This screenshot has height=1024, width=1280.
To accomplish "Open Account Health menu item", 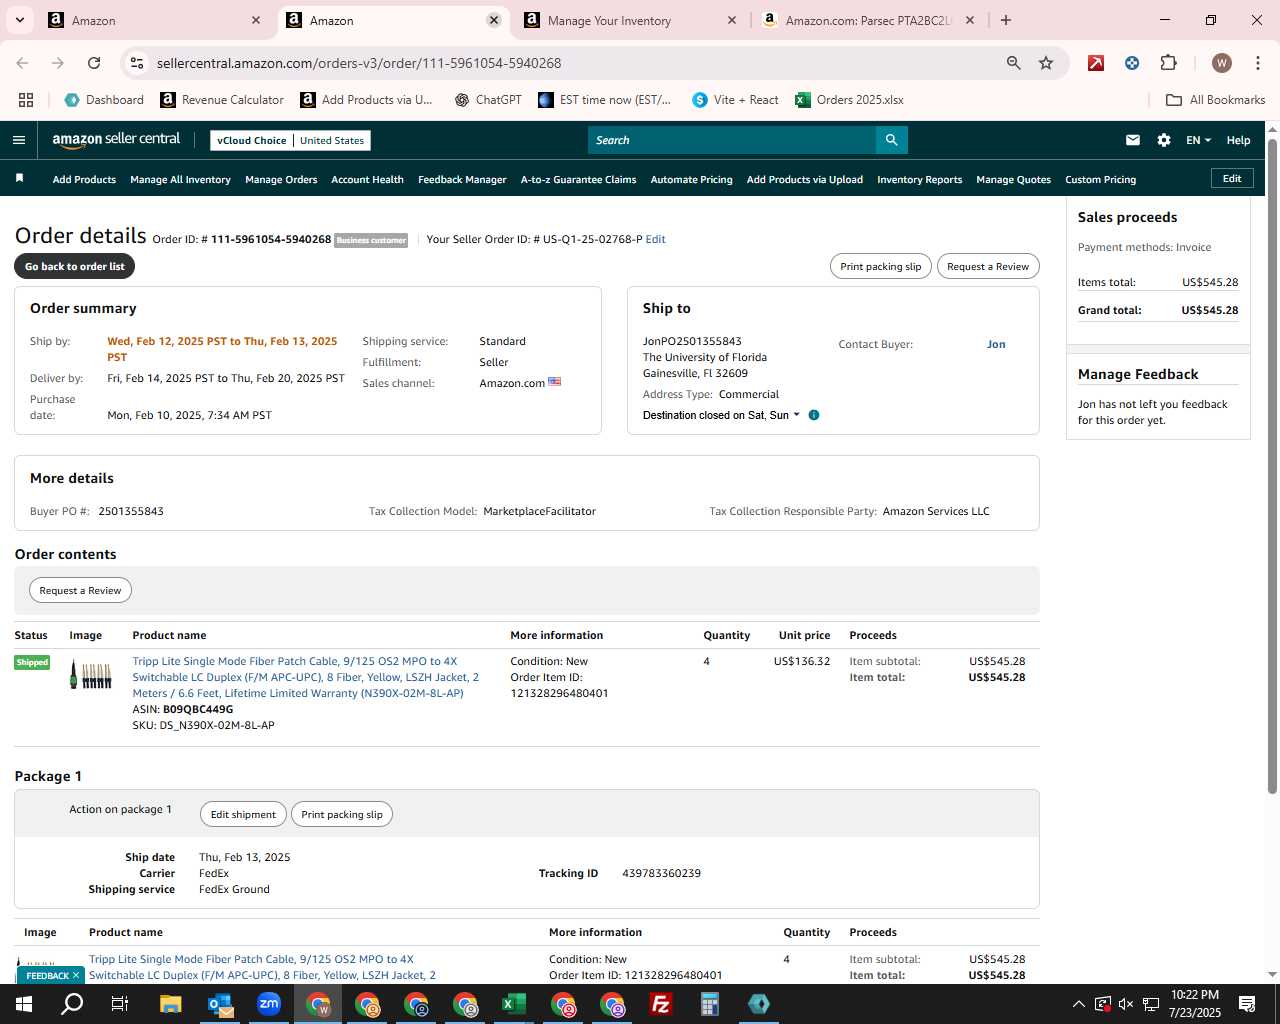I will click(x=367, y=179).
